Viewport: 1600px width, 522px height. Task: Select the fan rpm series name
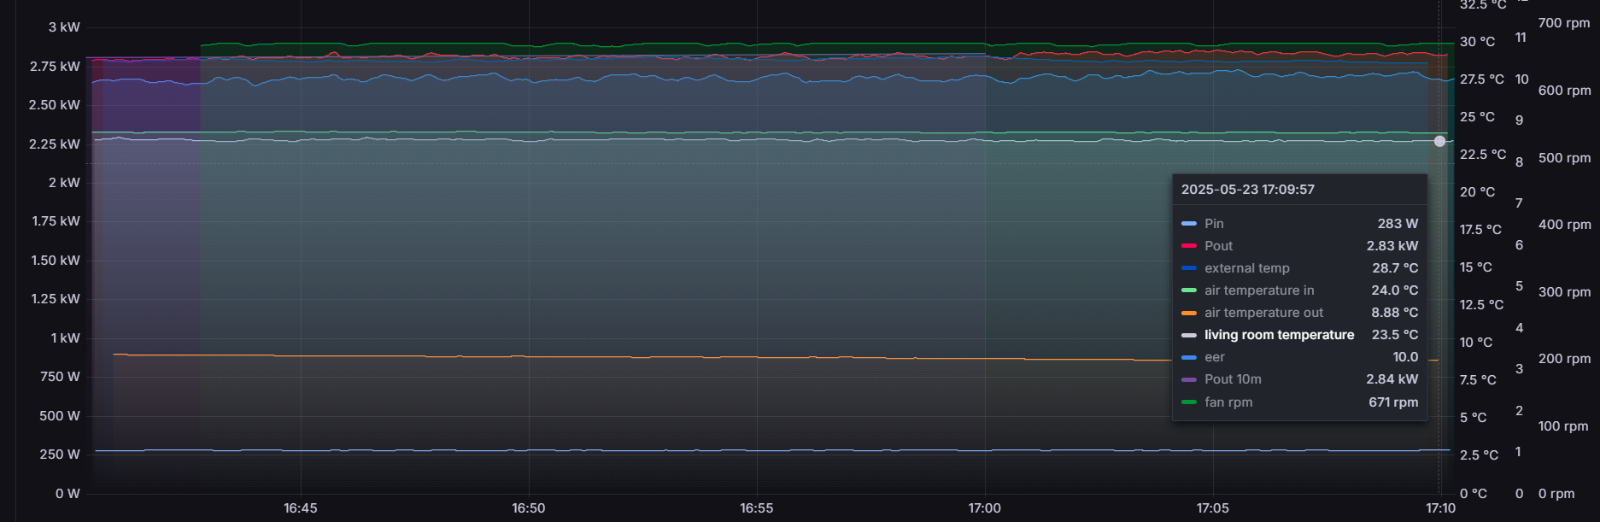(x=1228, y=402)
